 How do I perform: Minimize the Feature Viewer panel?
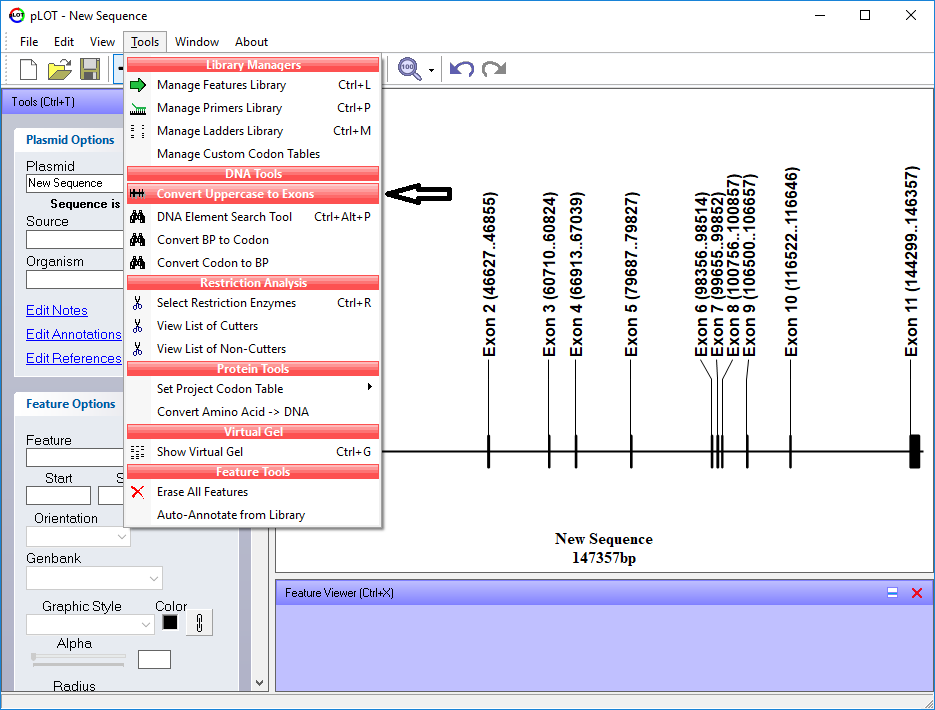pos(892,593)
